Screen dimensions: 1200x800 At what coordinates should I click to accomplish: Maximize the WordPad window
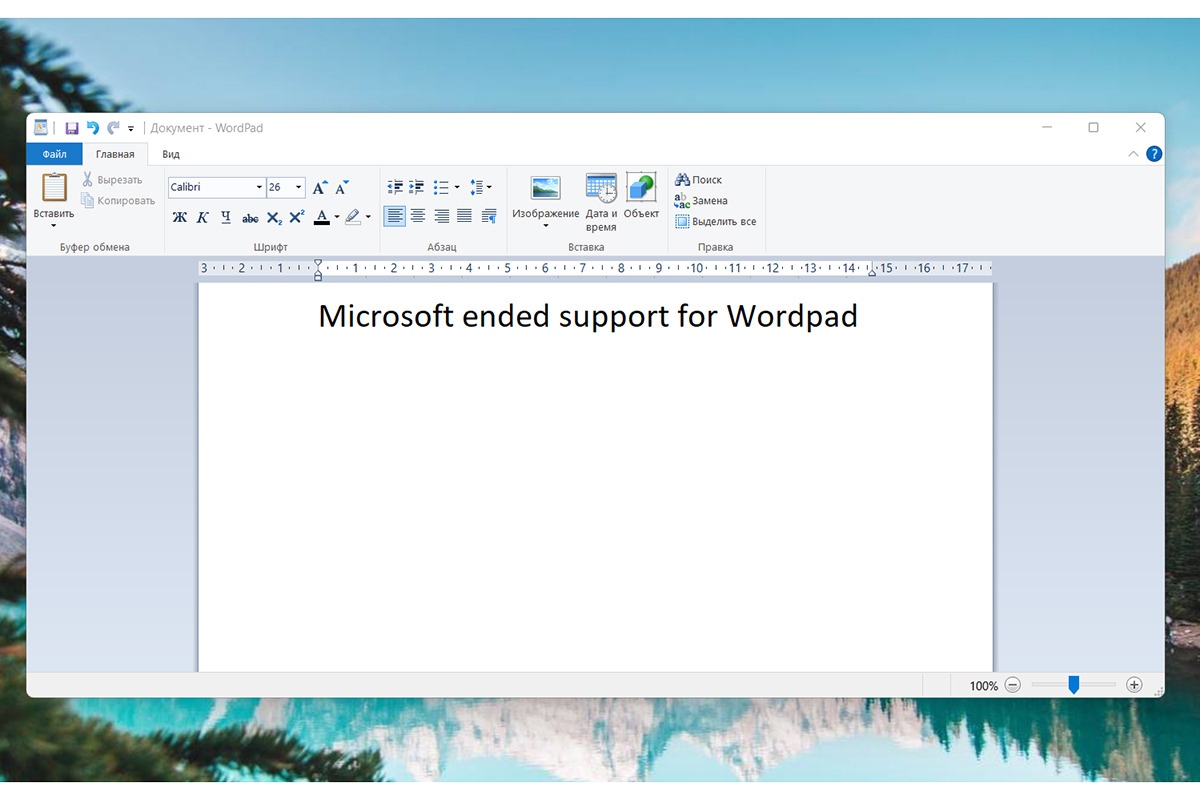pos(1093,128)
